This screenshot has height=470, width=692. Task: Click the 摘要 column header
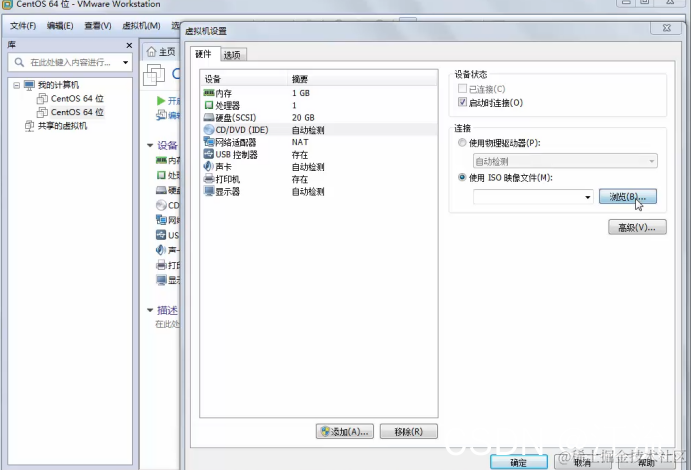pos(363,79)
